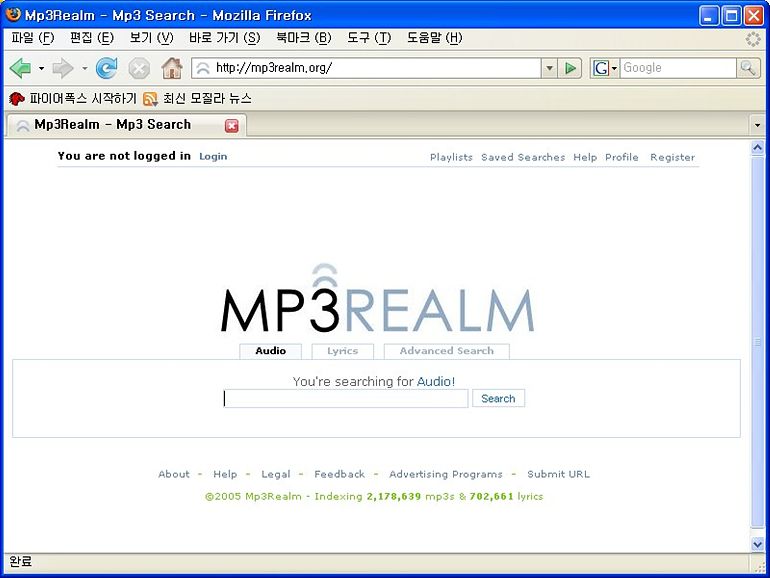
Task: Click the Google search engine G icon
Action: (x=600, y=68)
